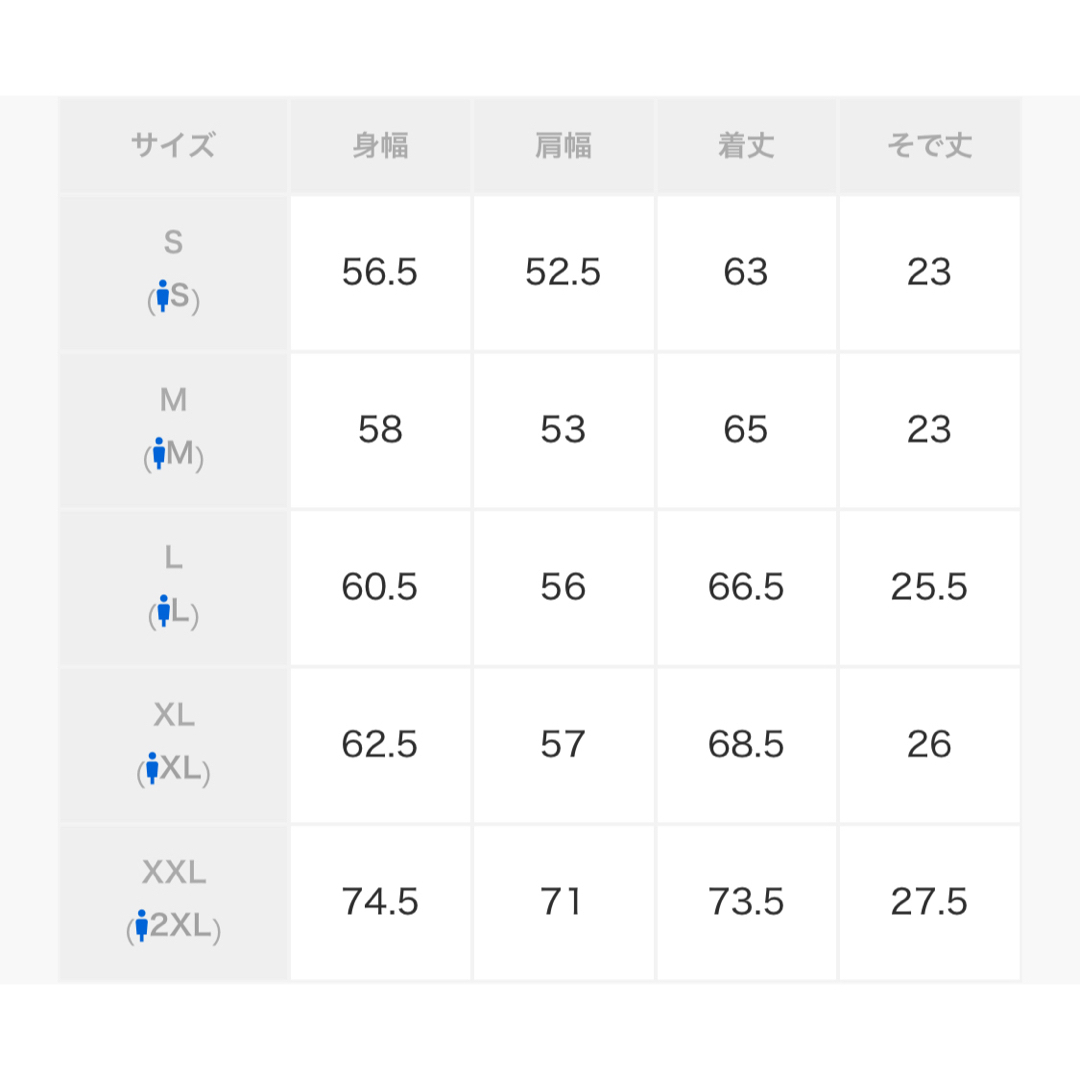Click the XXL size row label
Screen dimensions: 1080x1080
click(x=174, y=903)
